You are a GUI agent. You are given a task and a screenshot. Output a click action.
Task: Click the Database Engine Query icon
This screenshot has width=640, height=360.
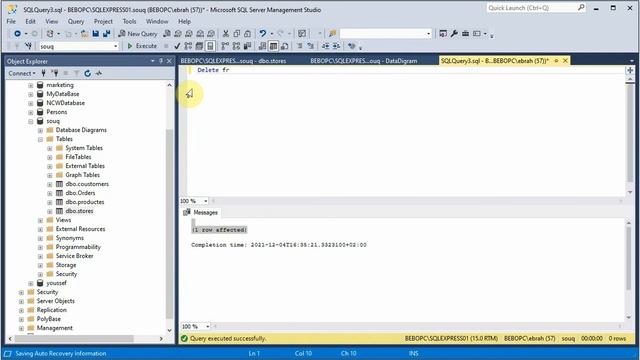coord(167,33)
